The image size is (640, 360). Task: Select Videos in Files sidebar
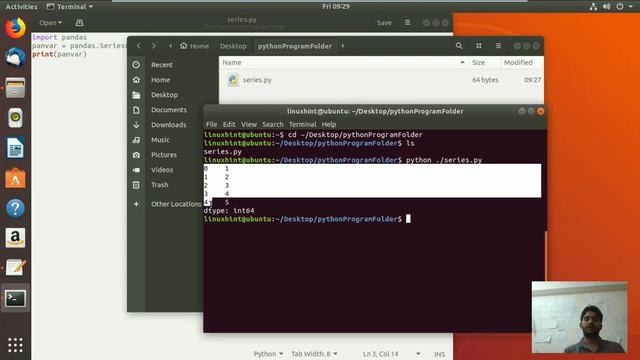[x=162, y=170]
